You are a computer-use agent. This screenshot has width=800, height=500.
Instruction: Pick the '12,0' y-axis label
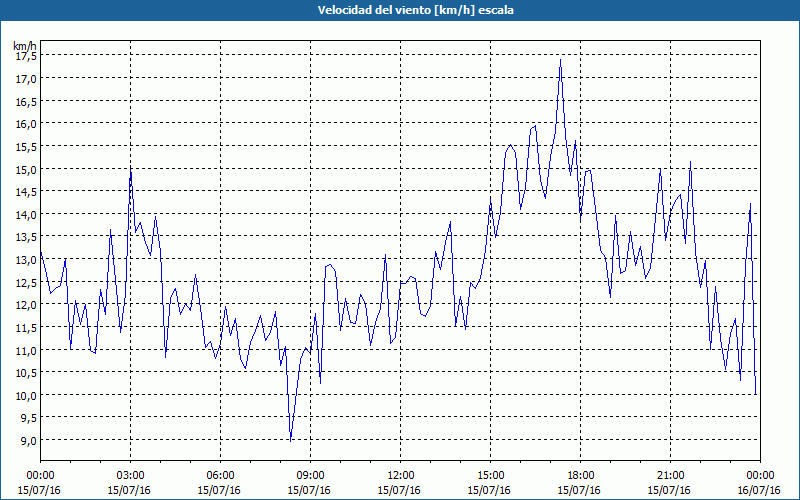(26, 305)
